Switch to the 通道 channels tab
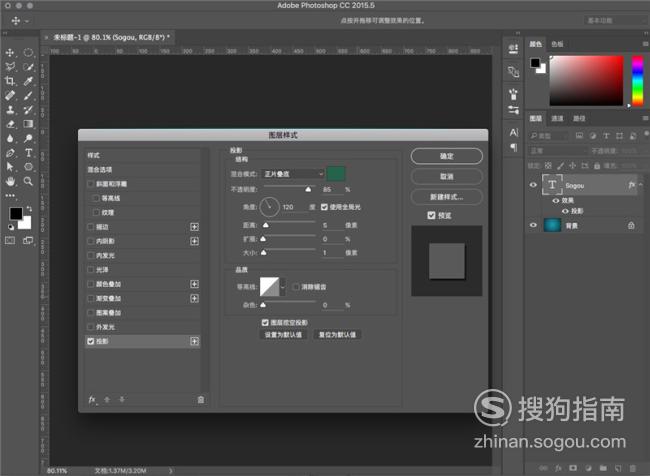The height and width of the screenshot is (476, 650). point(557,119)
